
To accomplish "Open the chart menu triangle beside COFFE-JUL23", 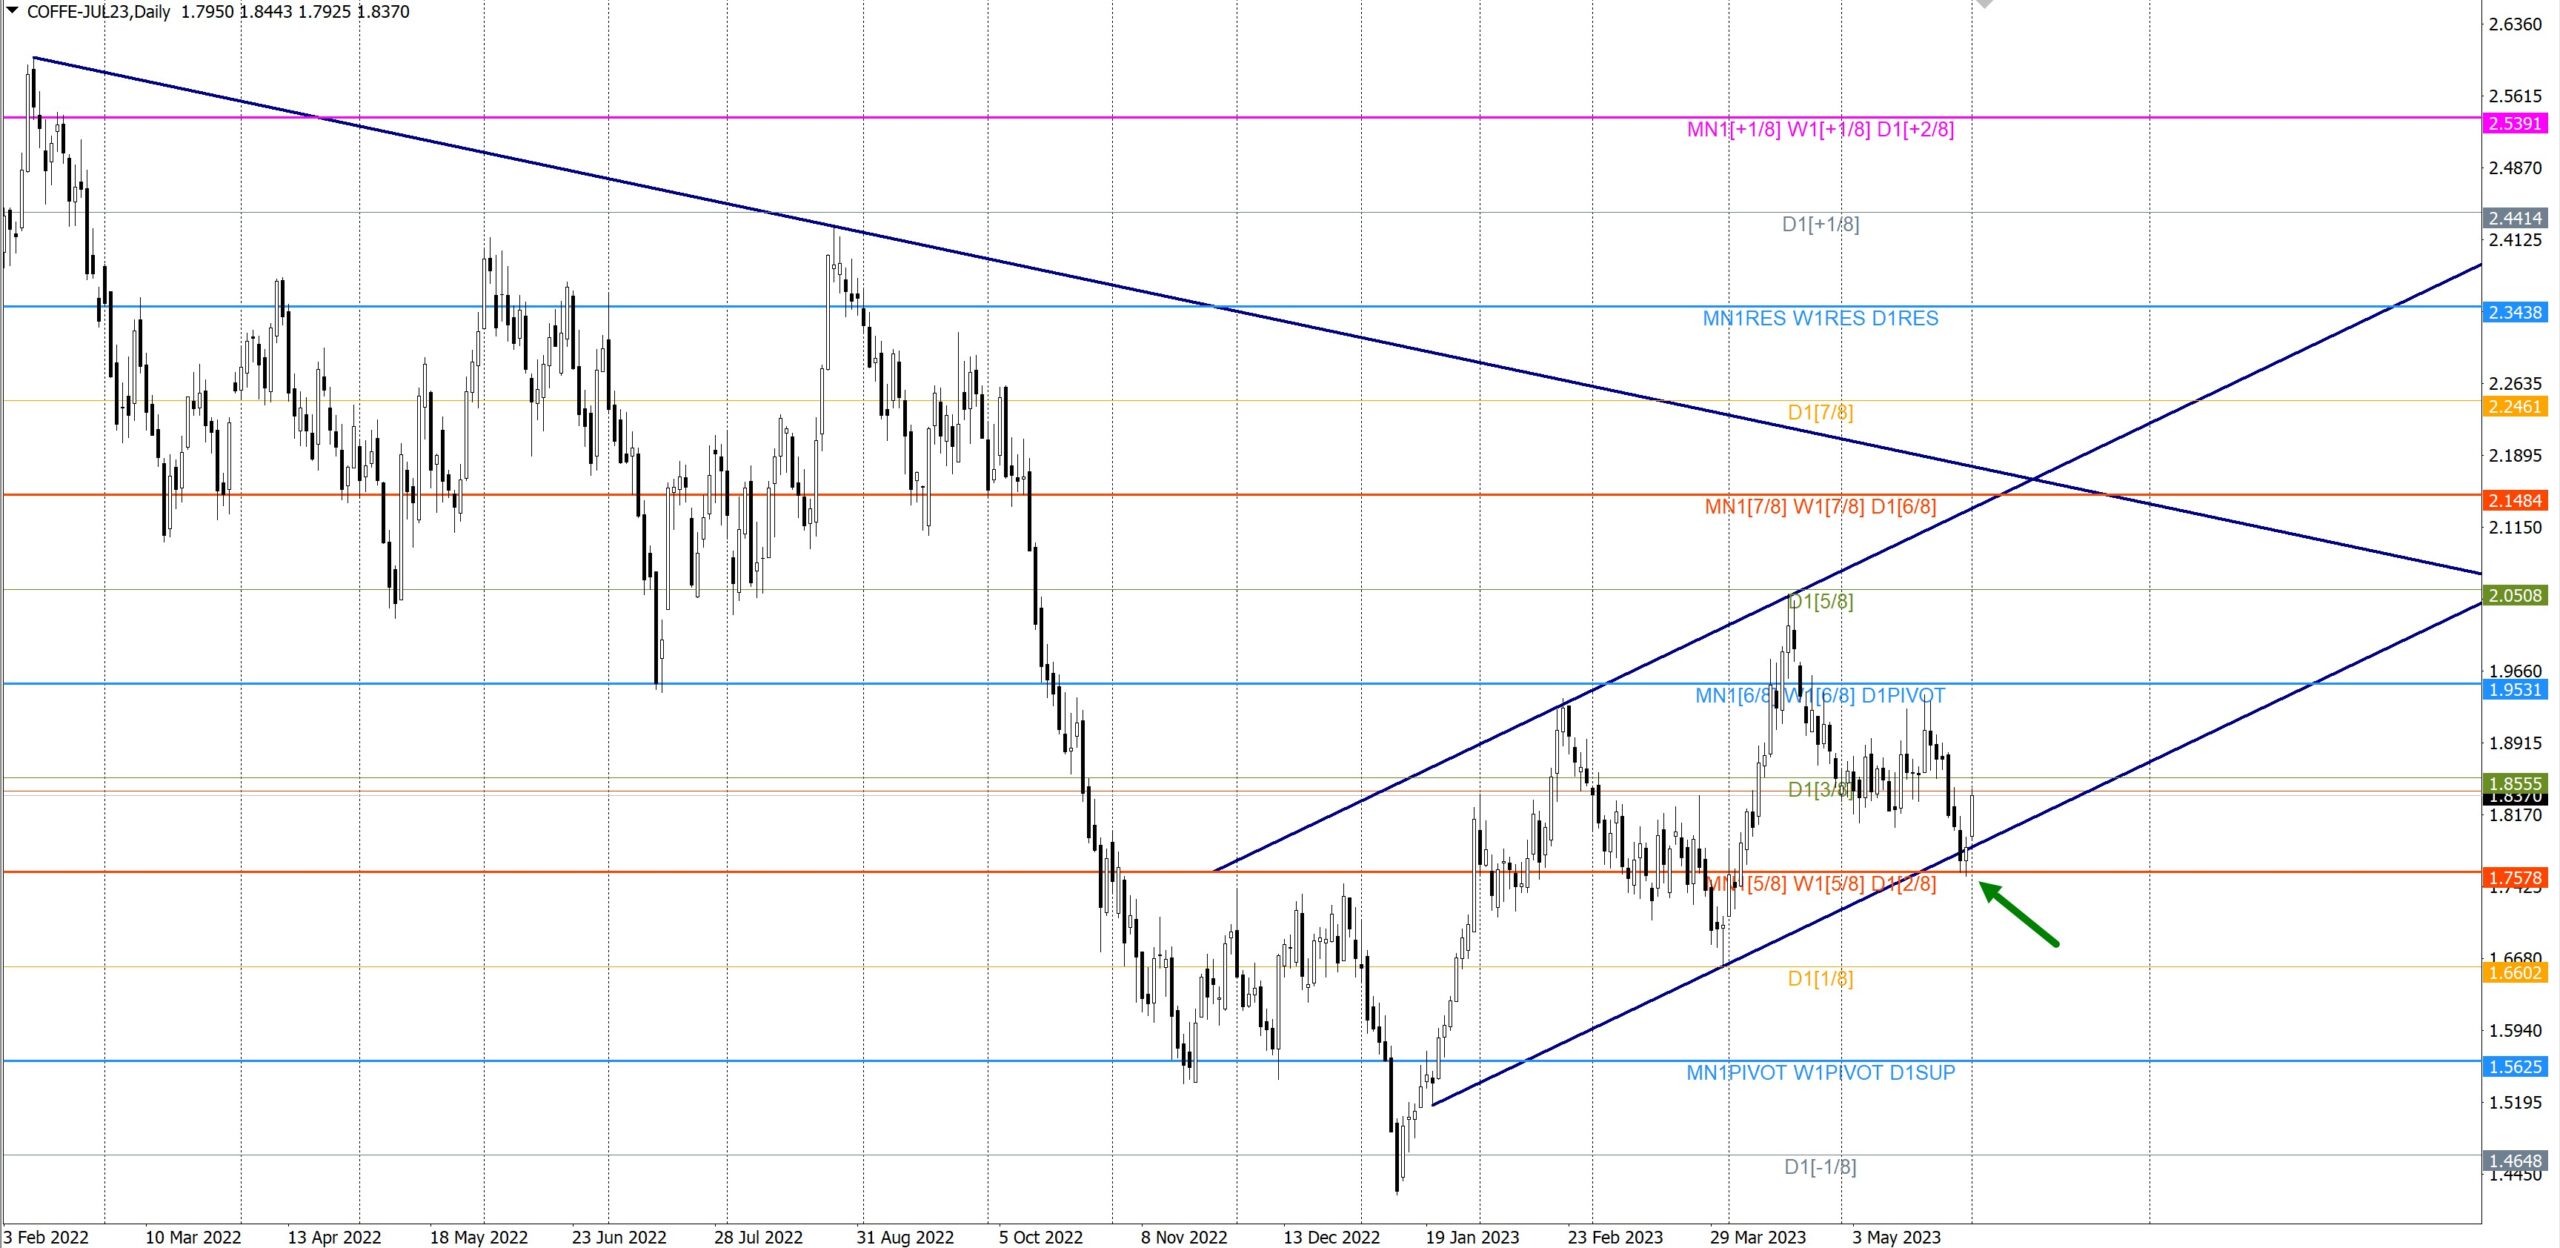I will (13, 11).
